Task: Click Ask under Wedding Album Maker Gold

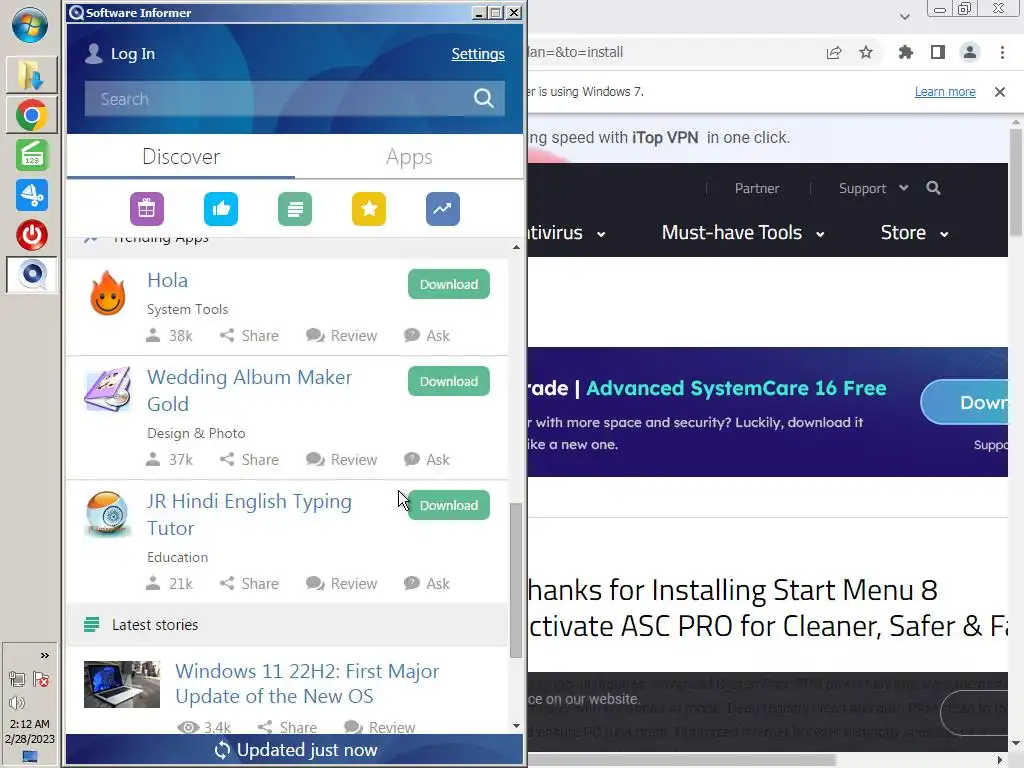Action: [x=426, y=460]
